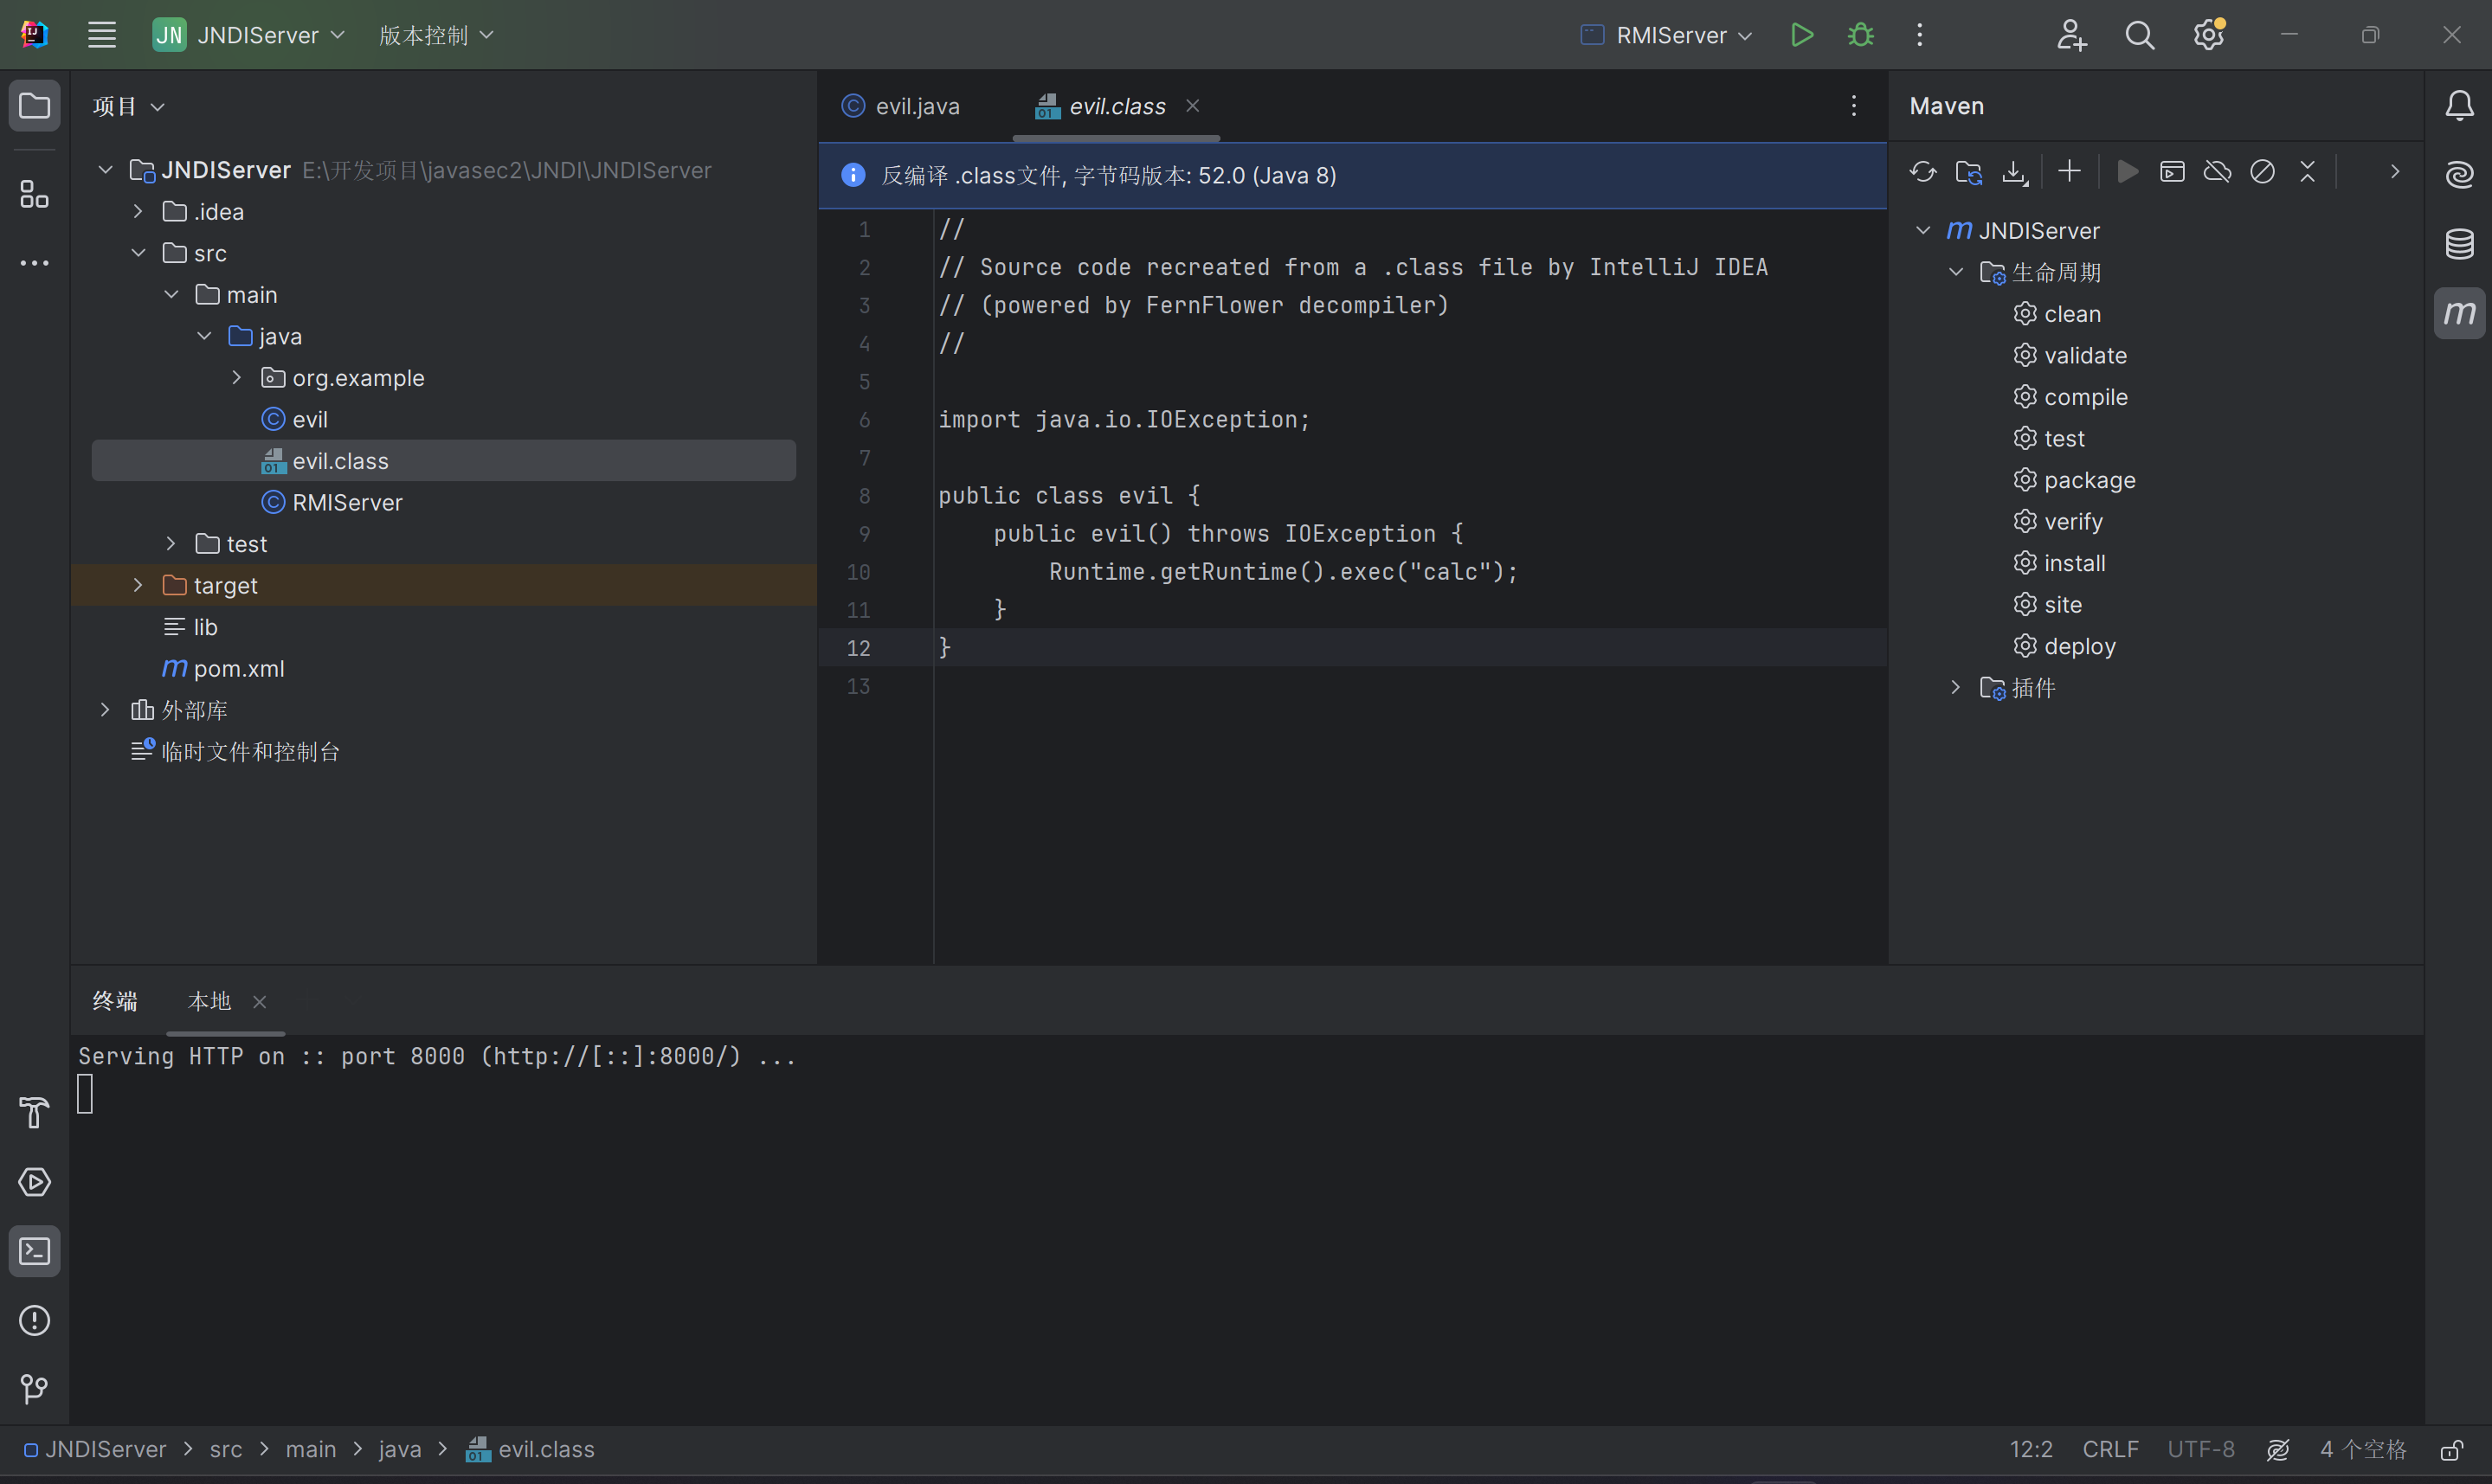Image resolution: width=2492 pixels, height=1484 pixels.
Task: Open the Structure tool window
Action: pyautogui.click(x=34, y=194)
